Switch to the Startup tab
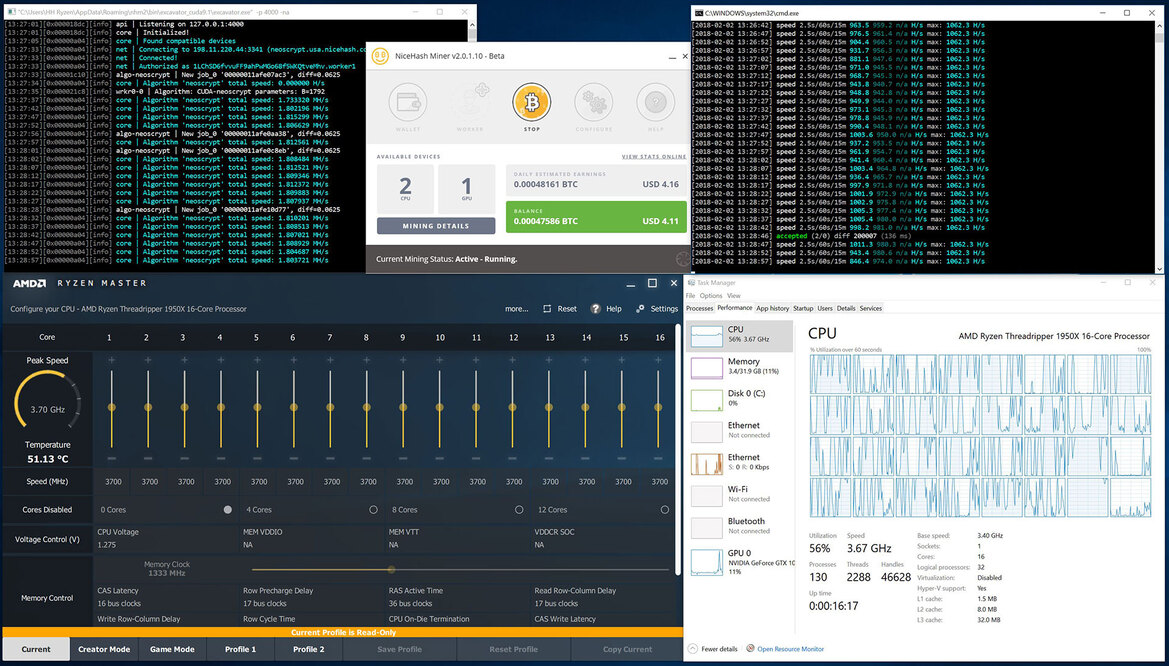 (x=803, y=308)
